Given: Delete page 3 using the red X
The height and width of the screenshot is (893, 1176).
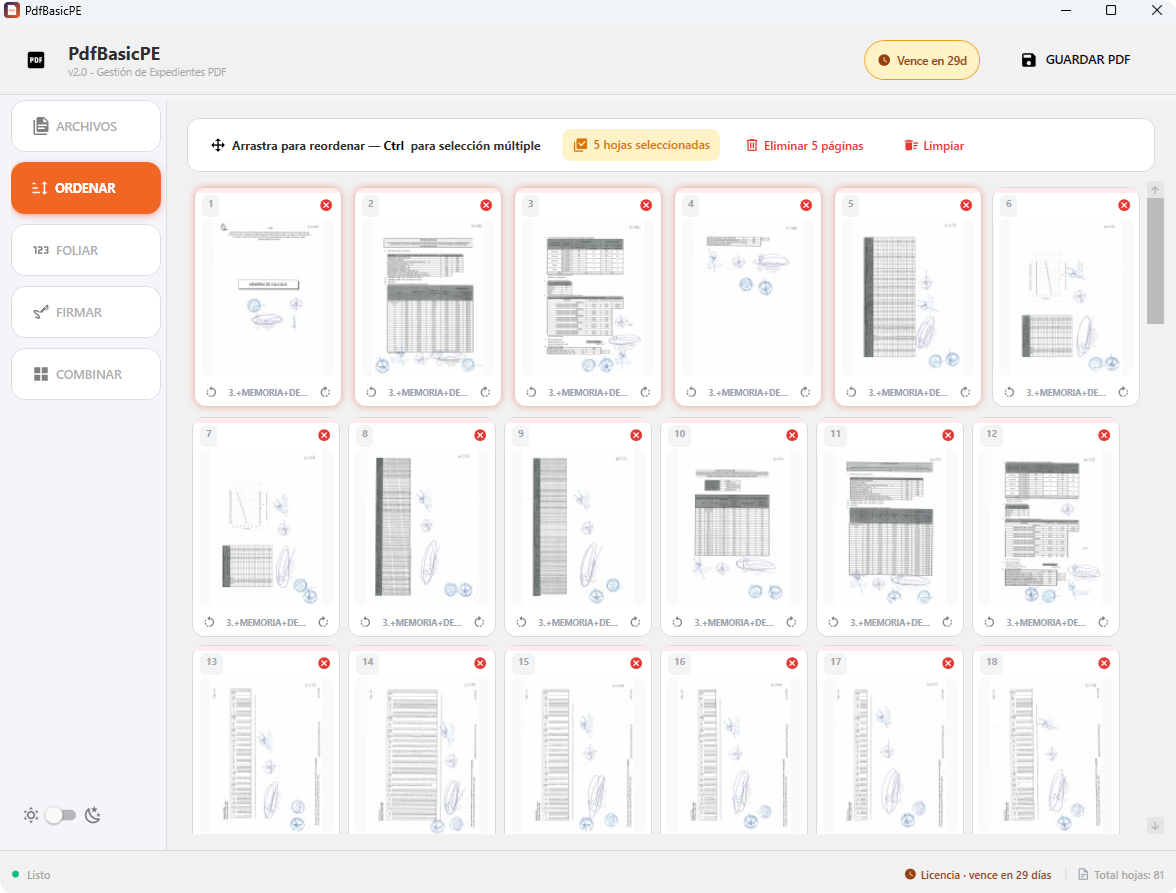Looking at the screenshot, I should click(646, 205).
